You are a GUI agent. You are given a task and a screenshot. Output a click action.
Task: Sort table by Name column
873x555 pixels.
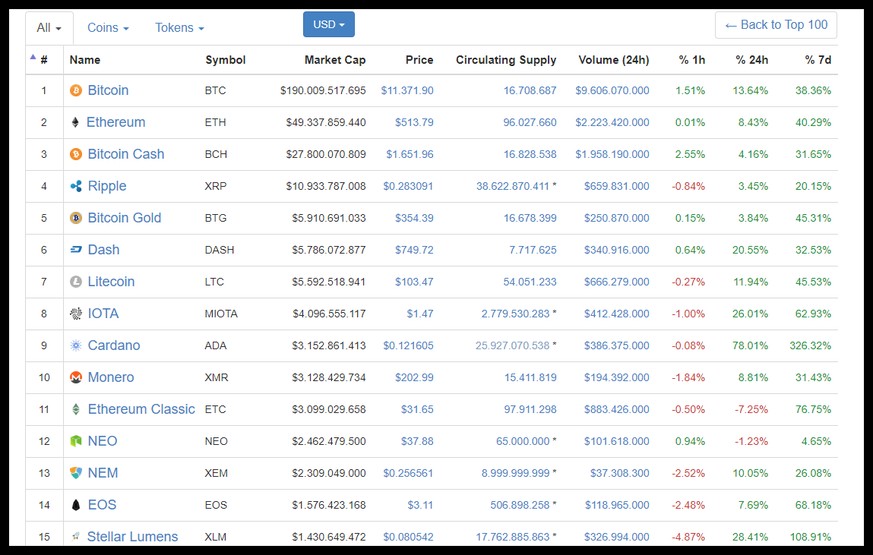(x=85, y=60)
